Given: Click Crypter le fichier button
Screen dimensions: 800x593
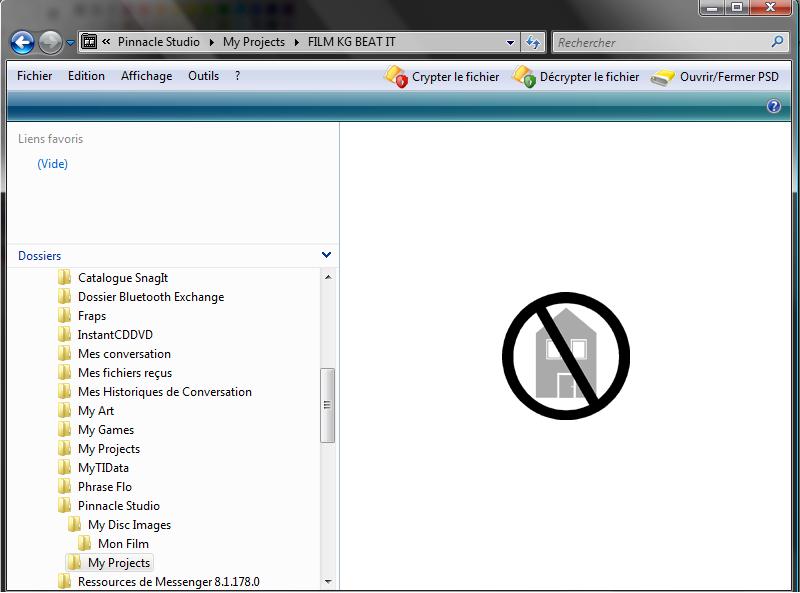Looking at the screenshot, I should tap(442, 77).
